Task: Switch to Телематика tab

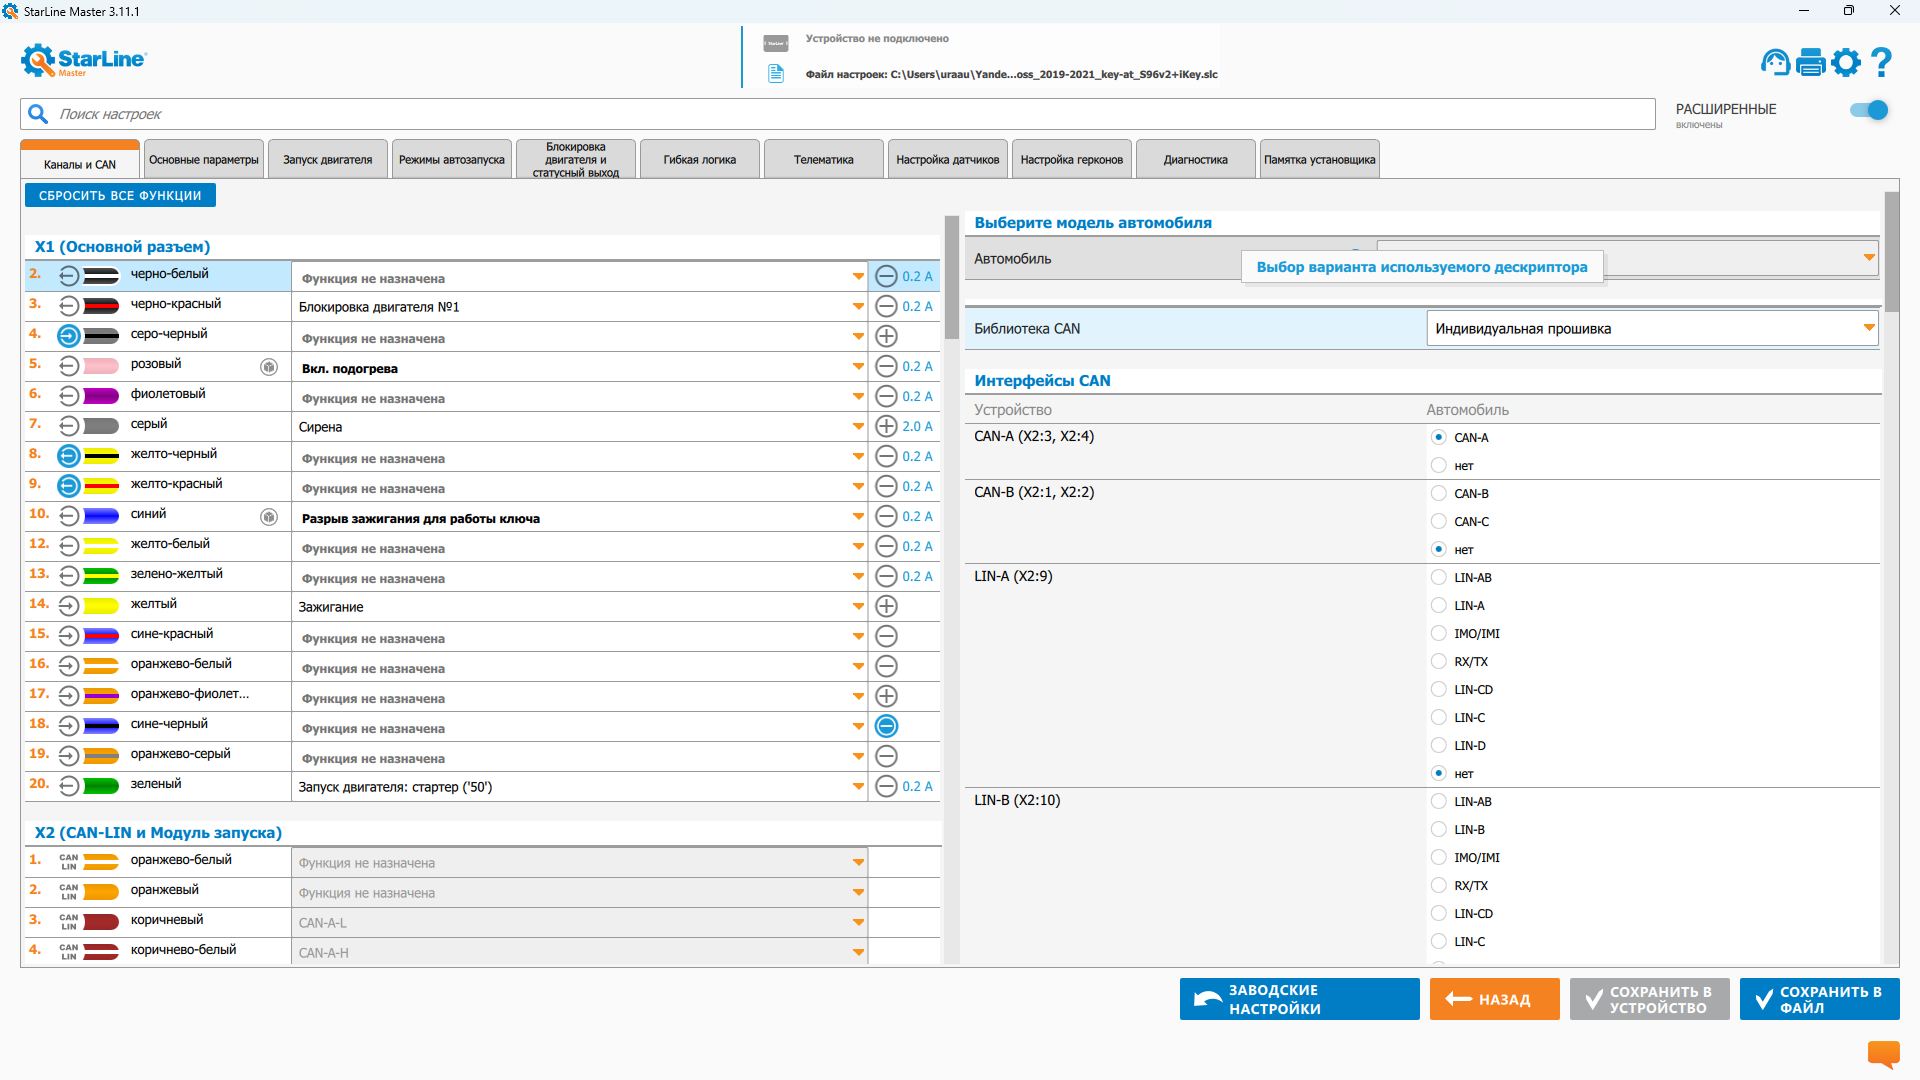Action: [823, 160]
